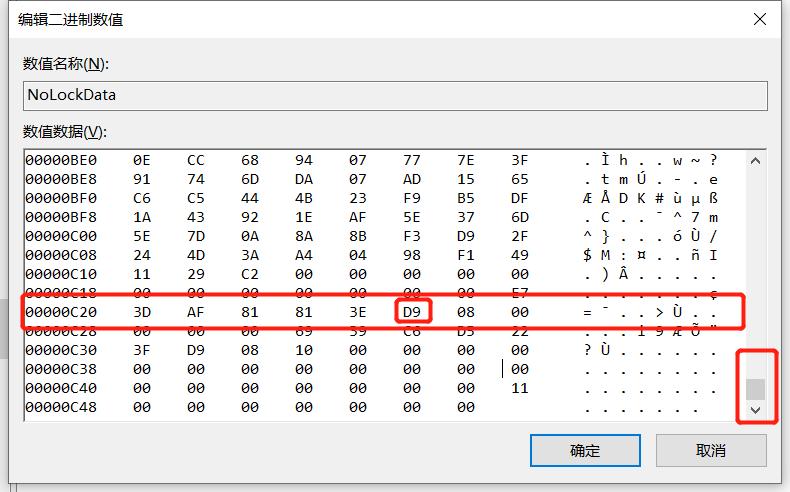Viewport: 790px width, 492px height.
Task: Select byte A4 in row 00000C08
Action: pos(304,255)
